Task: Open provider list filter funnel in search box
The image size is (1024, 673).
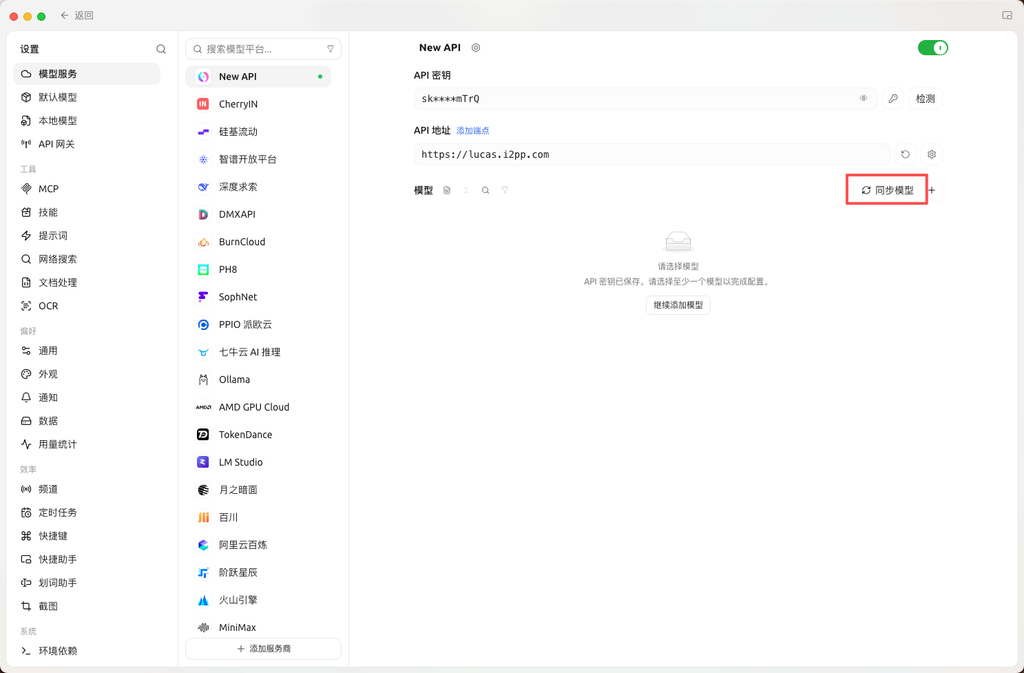Action: [330, 49]
